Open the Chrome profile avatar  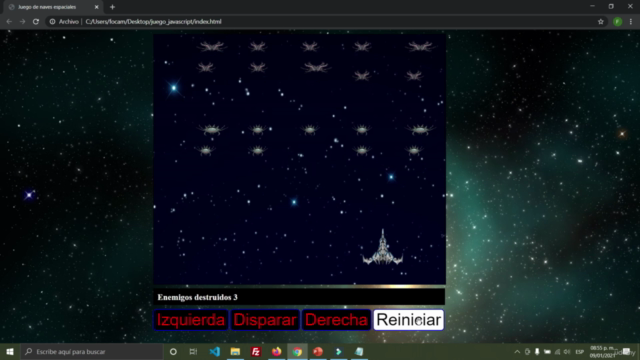(x=618, y=22)
